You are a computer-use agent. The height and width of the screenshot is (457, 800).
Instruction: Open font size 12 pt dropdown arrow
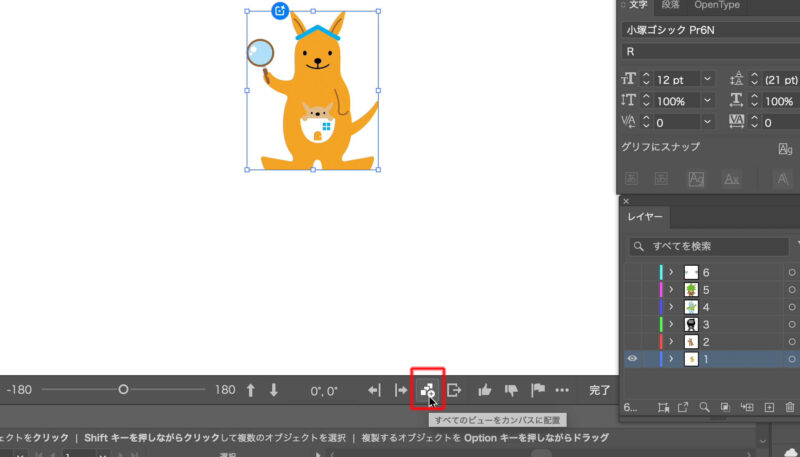[707, 79]
